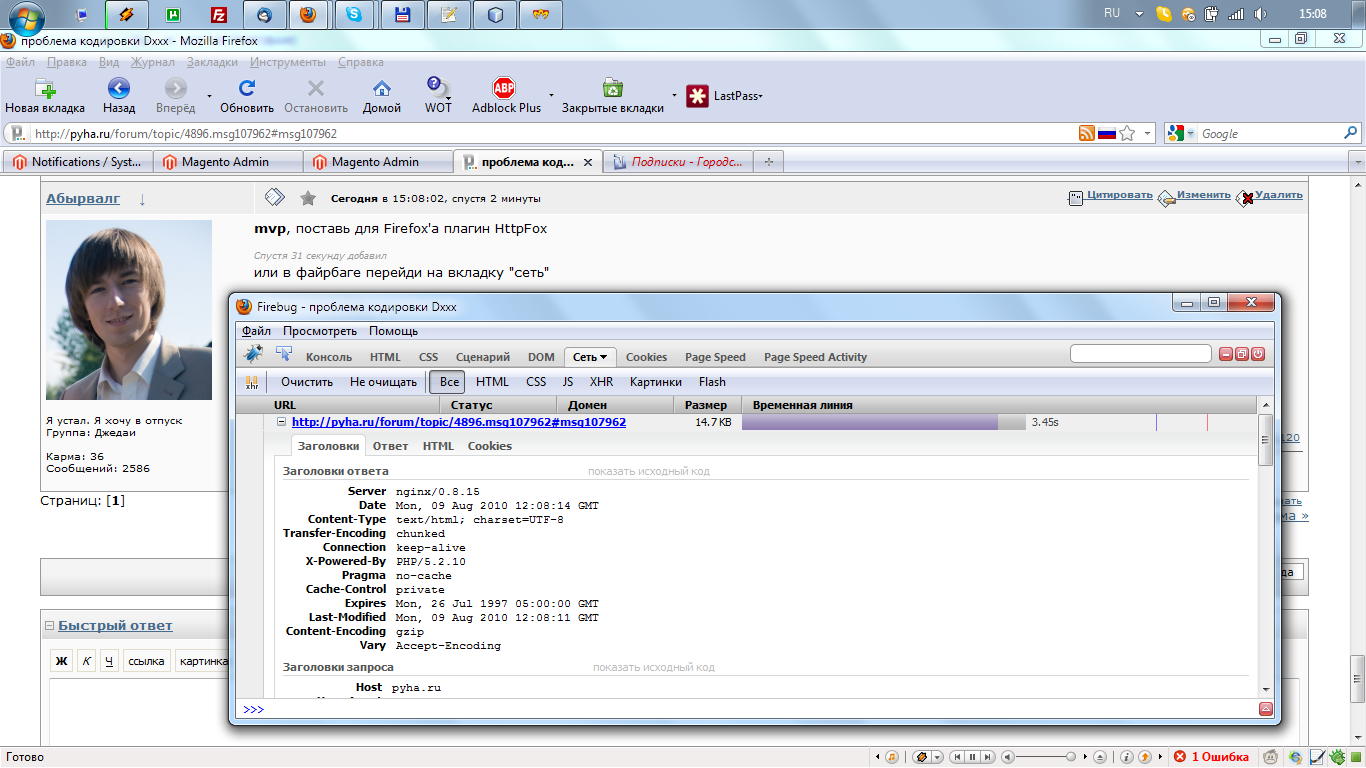The image size is (1366, 768).
Task: Click the Цитировать link on the post
Action: coord(1119,196)
